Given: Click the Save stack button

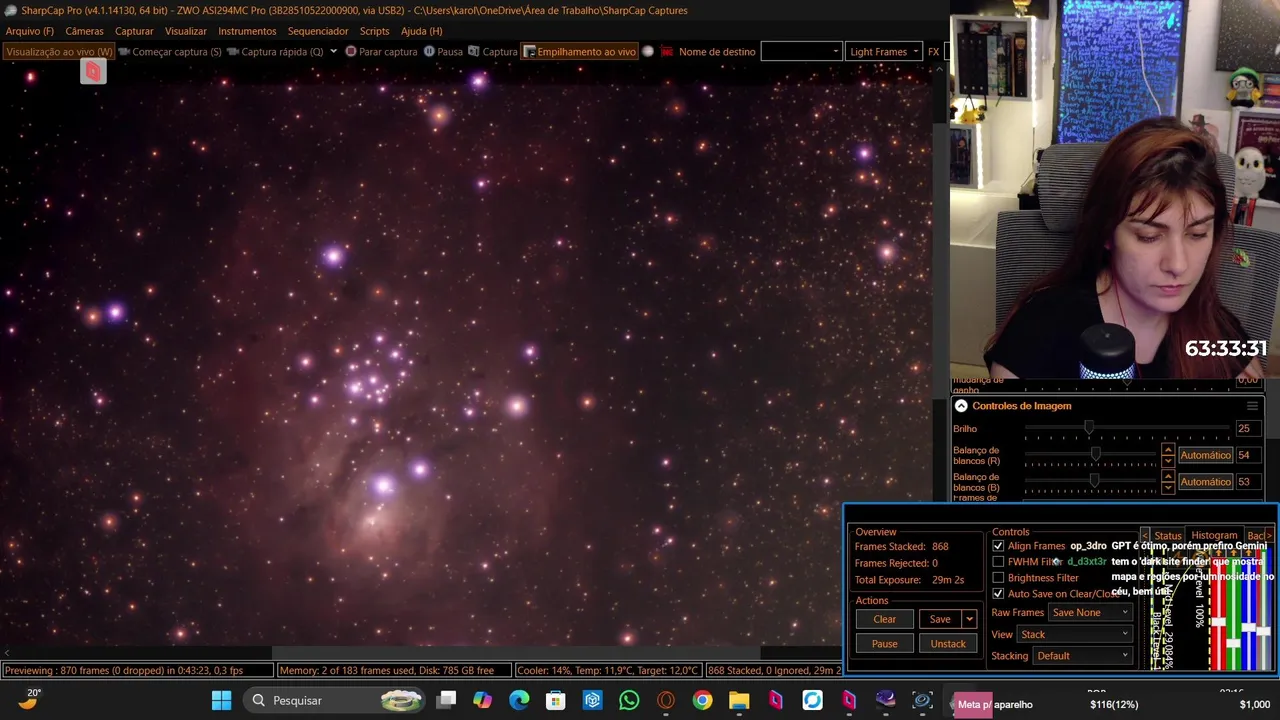Looking at the screenshot, I should [940, 619].
